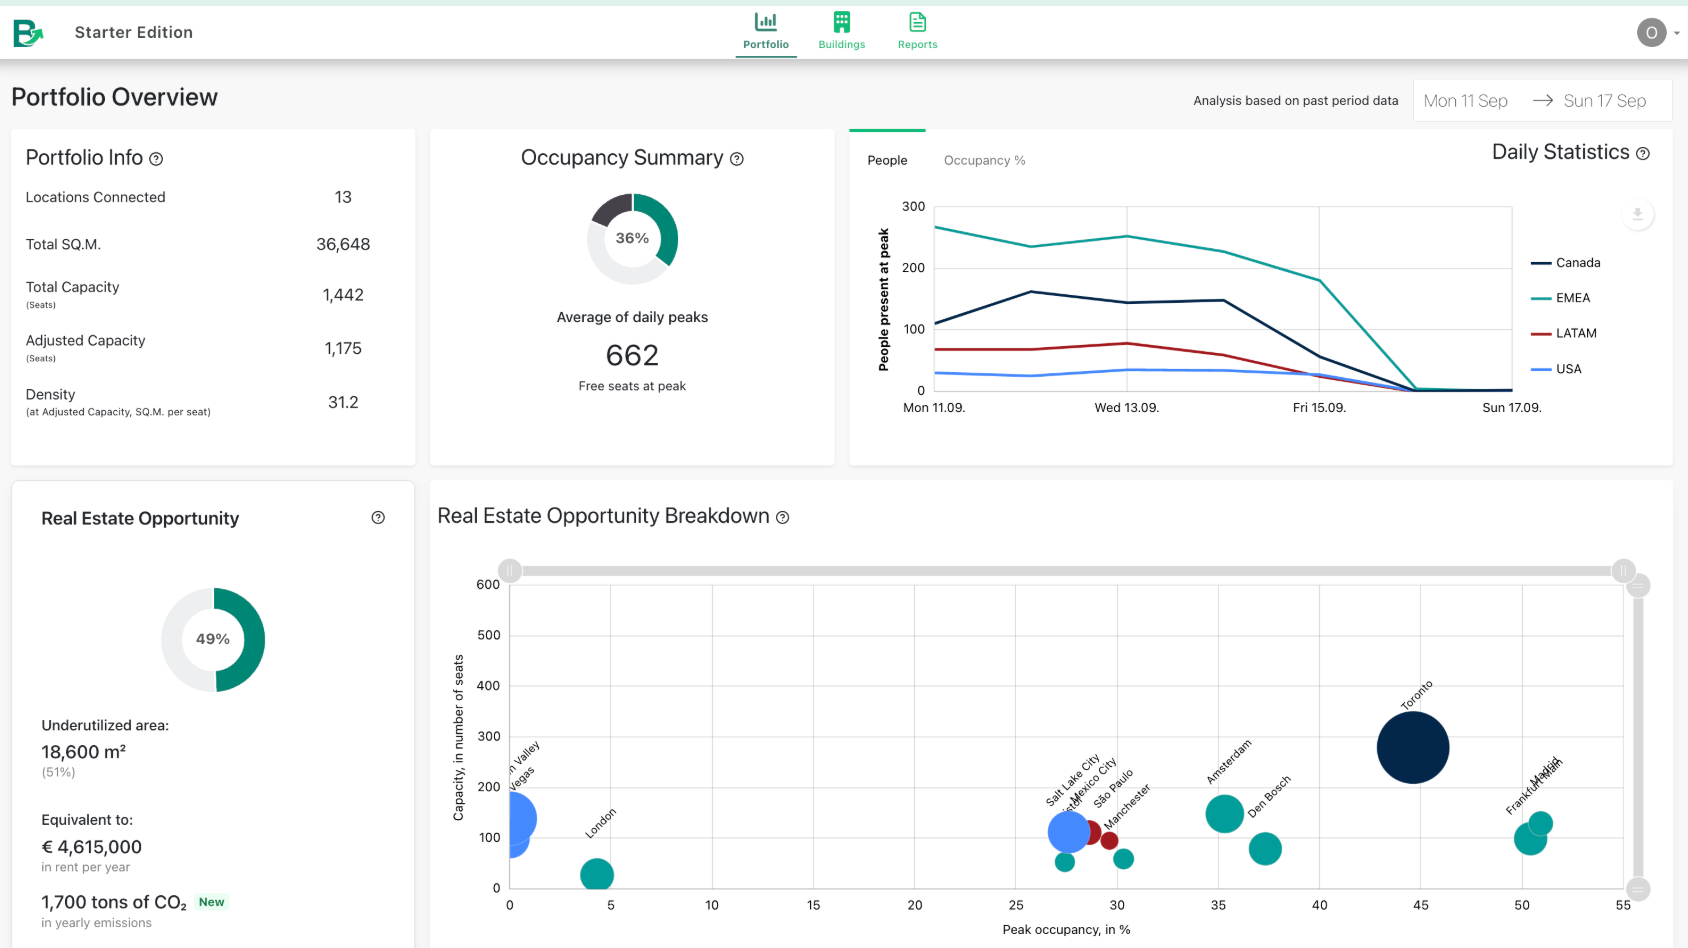Click the 49% opportunity donut chart
1688x948 pixels.
213,640
